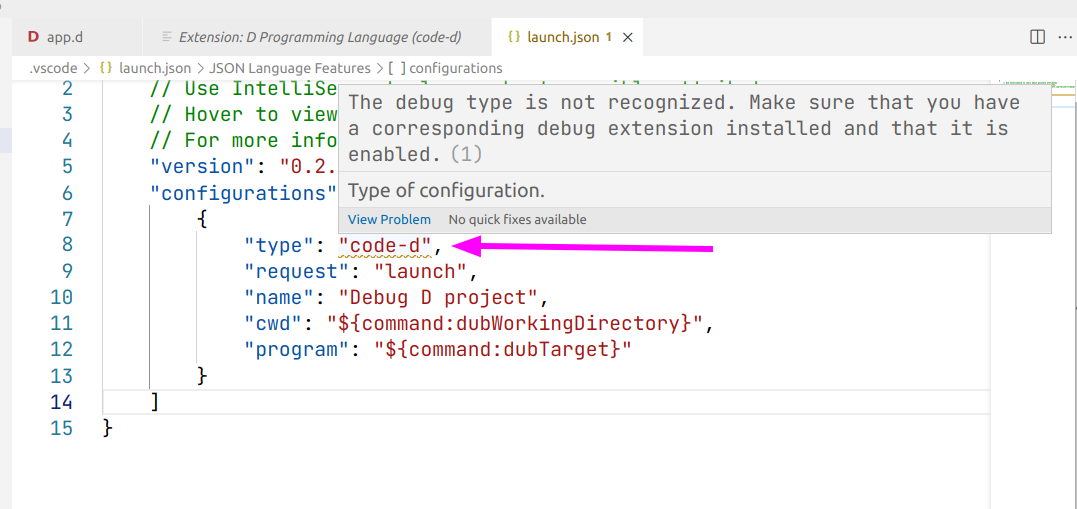This screenshot has width=1077, height=509.
Task: Select the launch.json tab
Action: tap(567, 37)
